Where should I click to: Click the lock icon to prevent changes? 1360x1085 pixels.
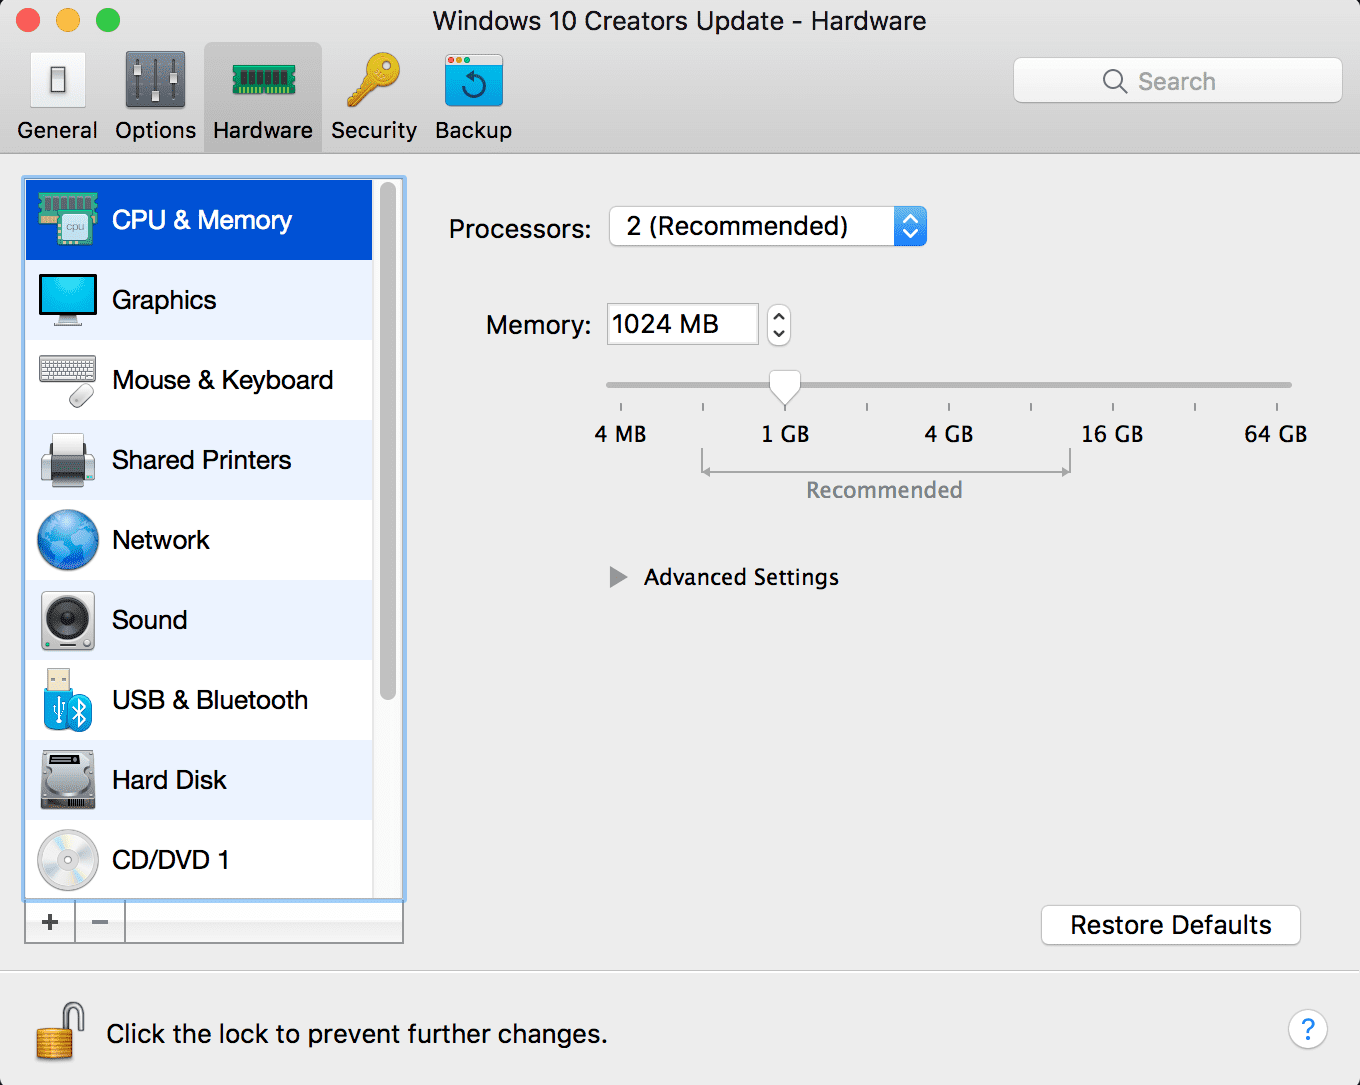point(60,1031)
